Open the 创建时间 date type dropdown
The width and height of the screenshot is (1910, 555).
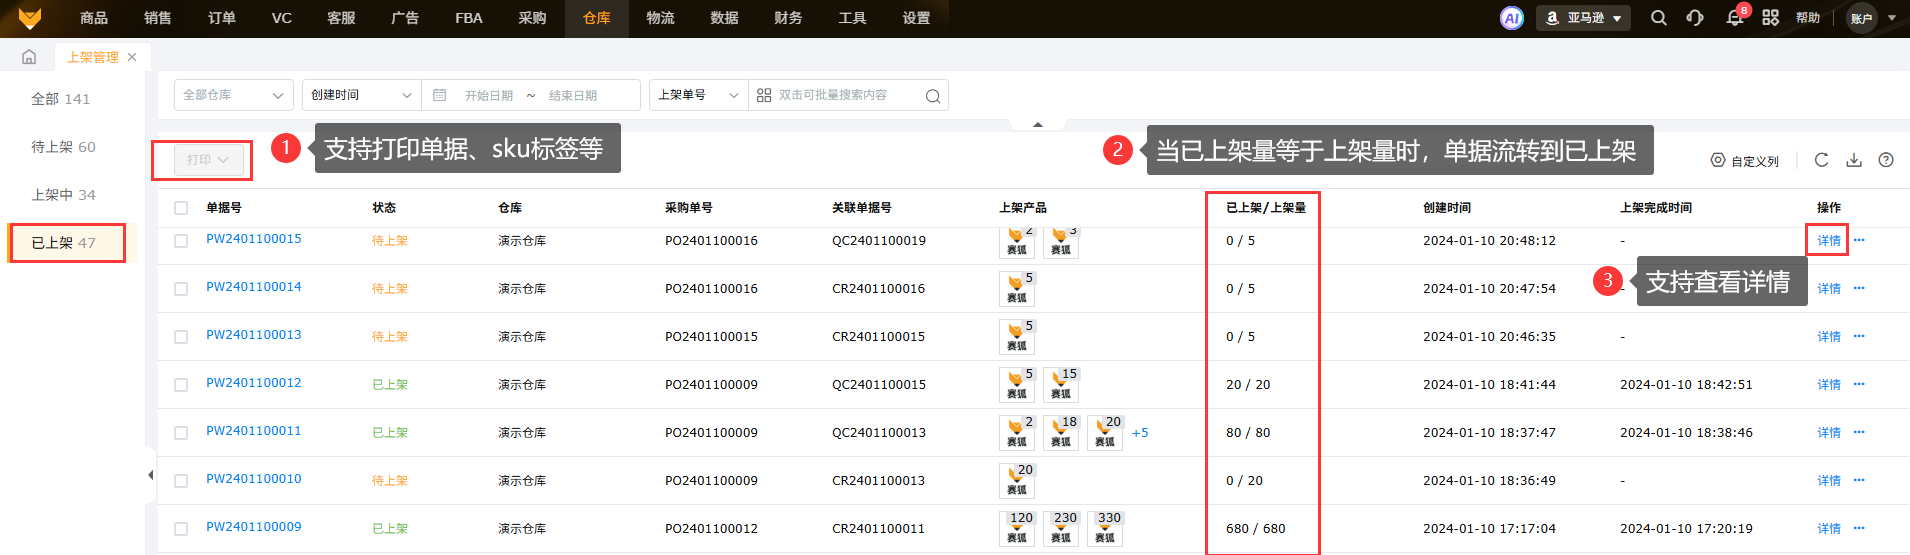tap(361, 95)
